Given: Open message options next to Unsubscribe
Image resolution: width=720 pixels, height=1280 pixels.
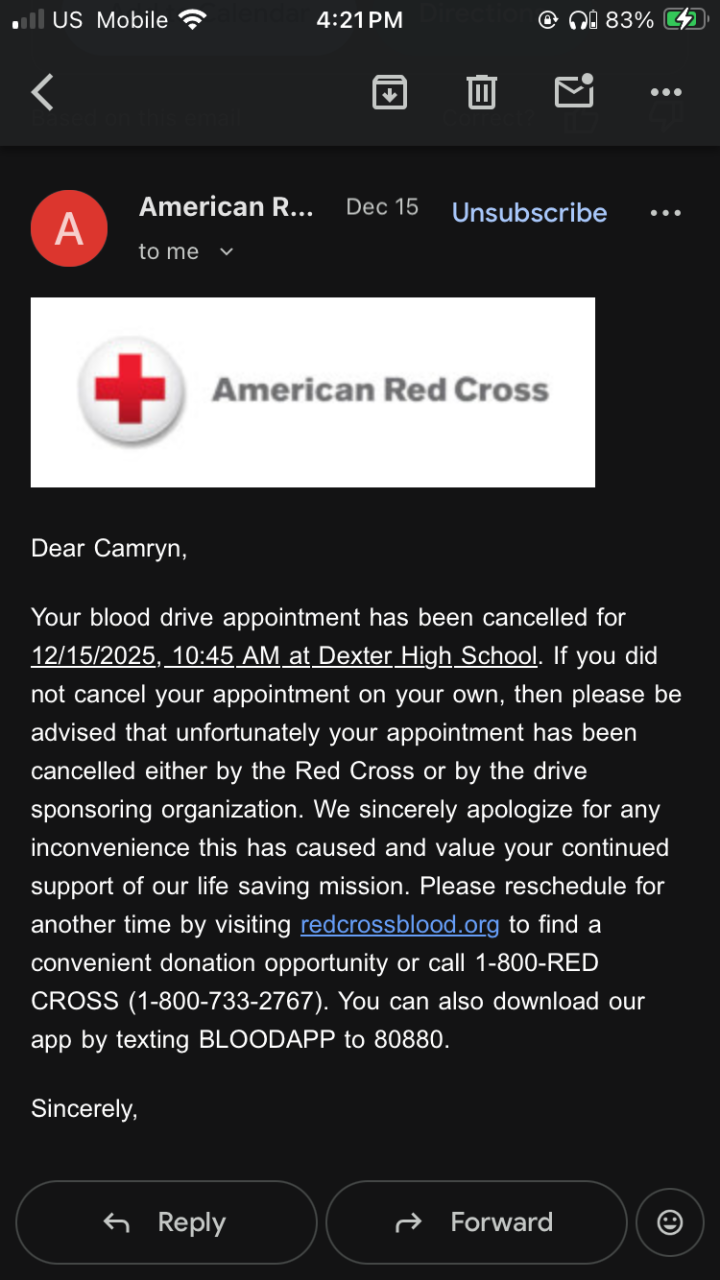Looking at the screenshot, I should pyautogui.click(x=666, y=213).
